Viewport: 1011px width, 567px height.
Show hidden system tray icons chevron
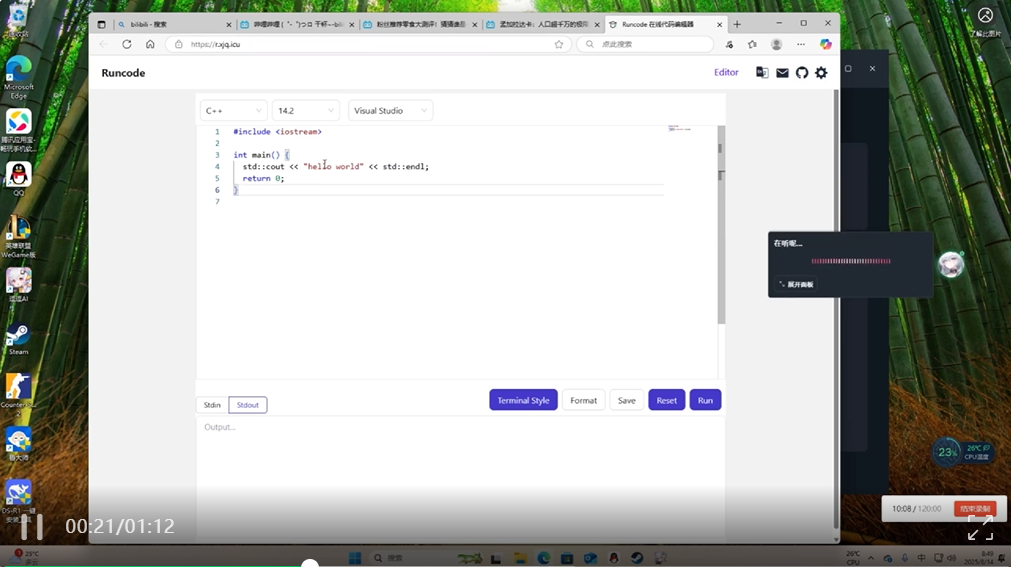point(871,558)
